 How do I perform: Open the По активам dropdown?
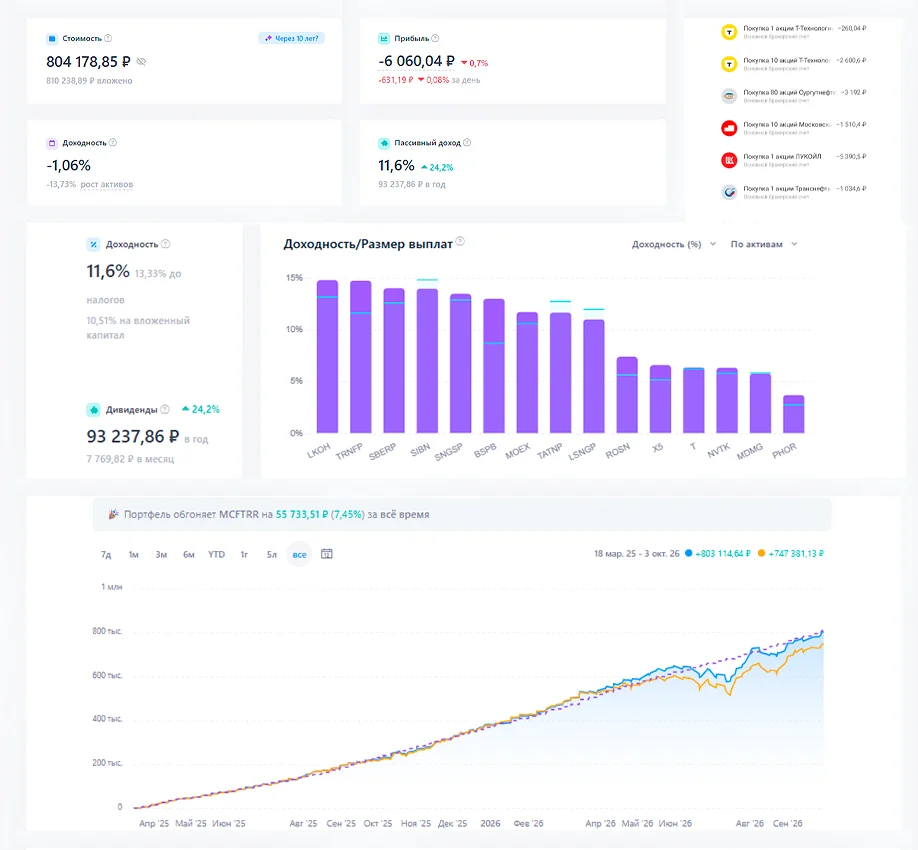click(763, 244)
